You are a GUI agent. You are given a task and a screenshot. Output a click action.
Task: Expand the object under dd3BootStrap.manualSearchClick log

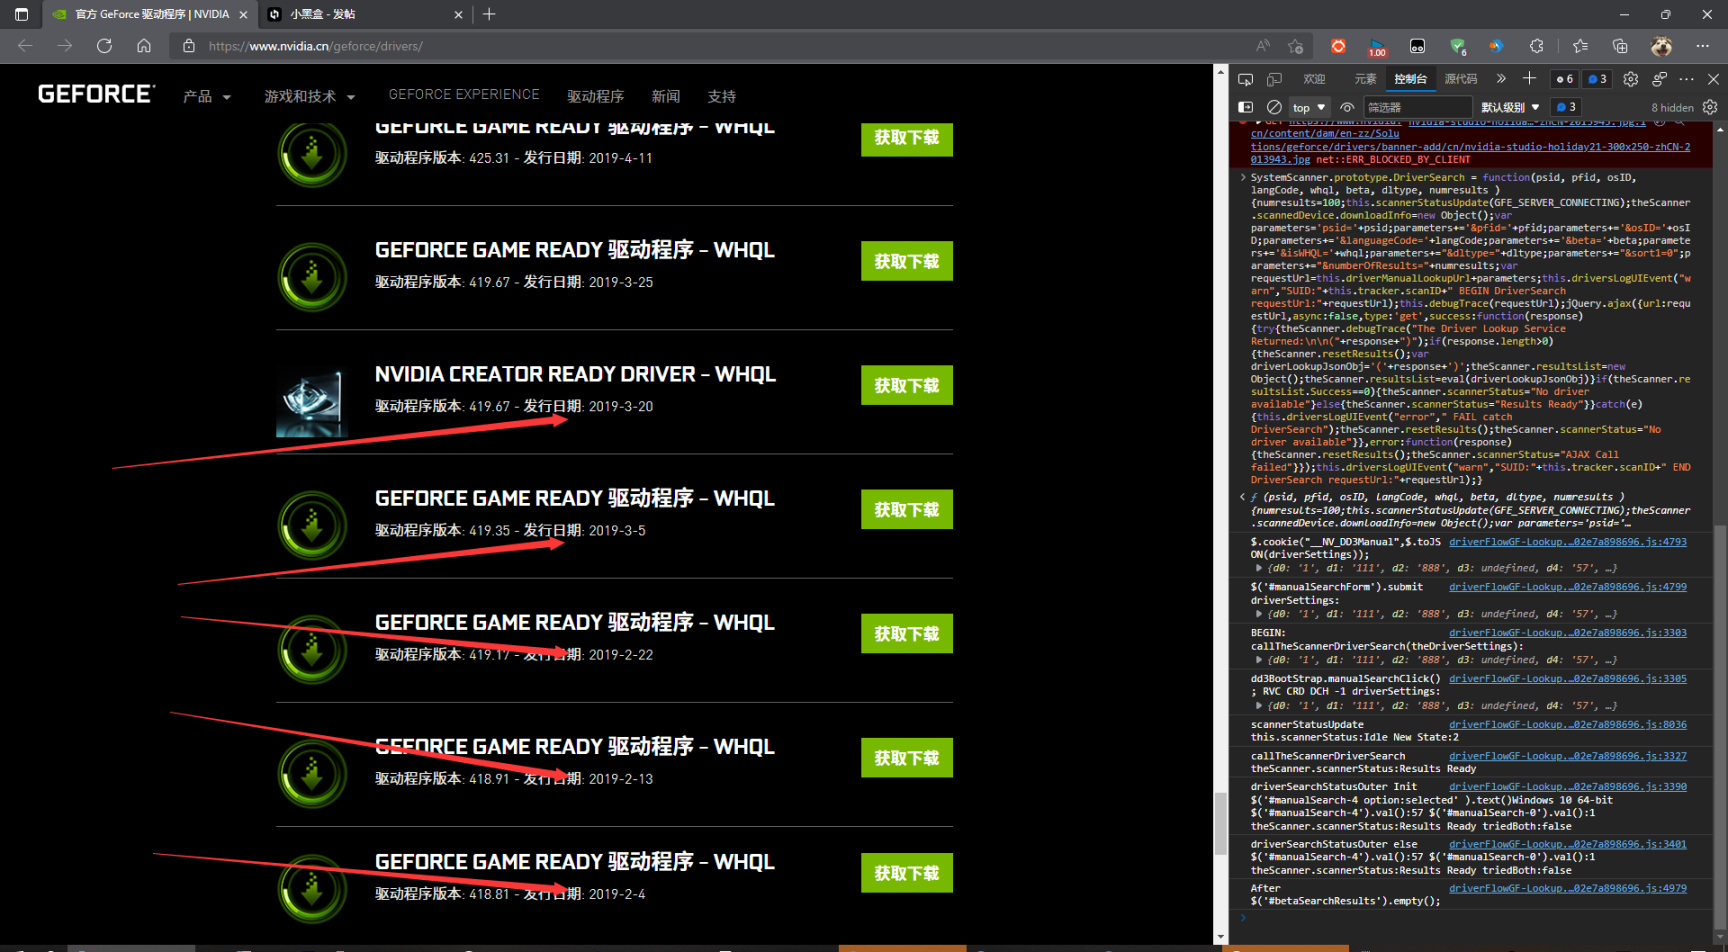coord(1259,705)
